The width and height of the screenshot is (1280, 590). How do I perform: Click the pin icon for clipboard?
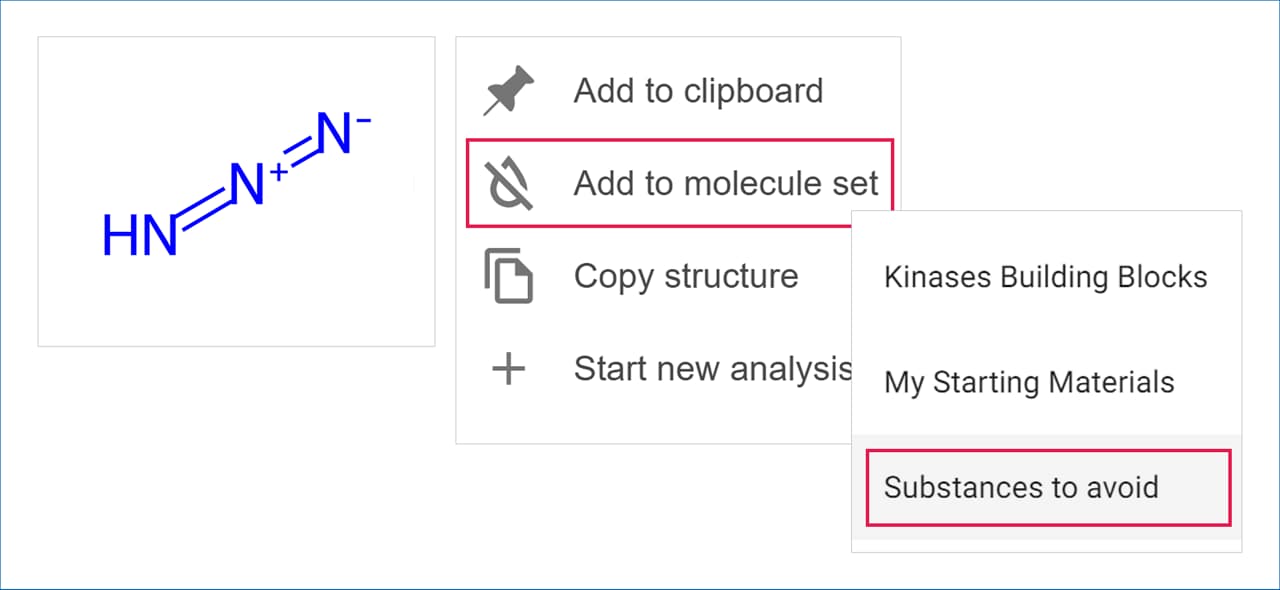509,92
